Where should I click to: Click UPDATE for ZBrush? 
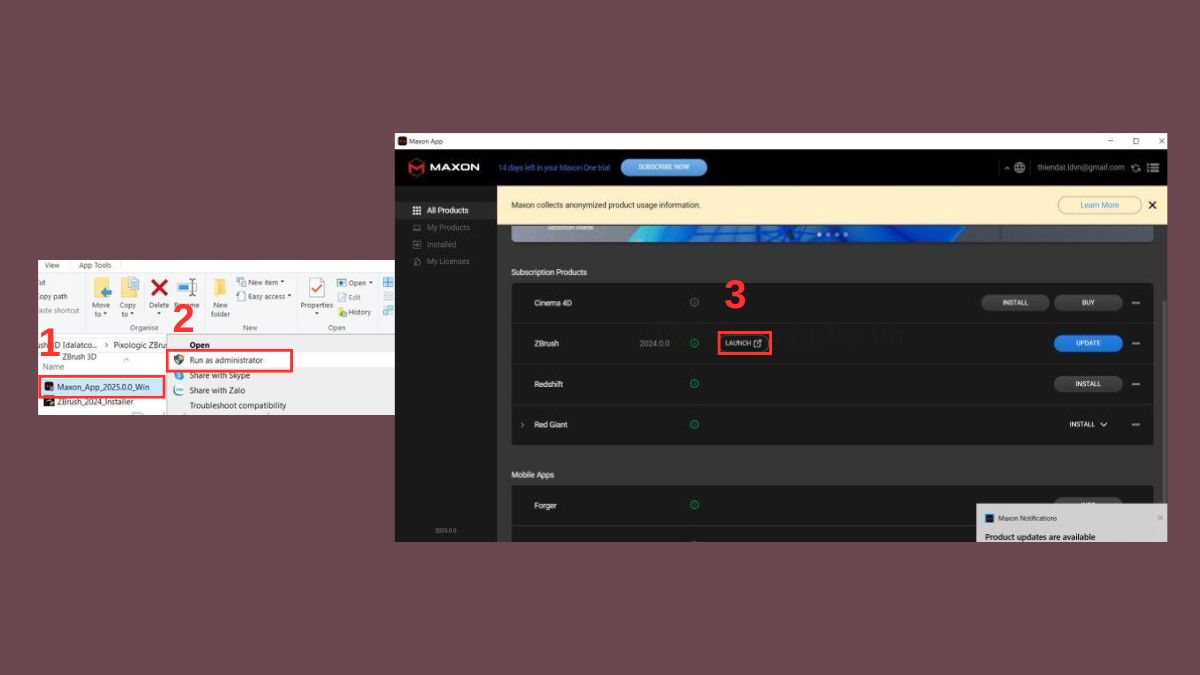point(1088,343)
